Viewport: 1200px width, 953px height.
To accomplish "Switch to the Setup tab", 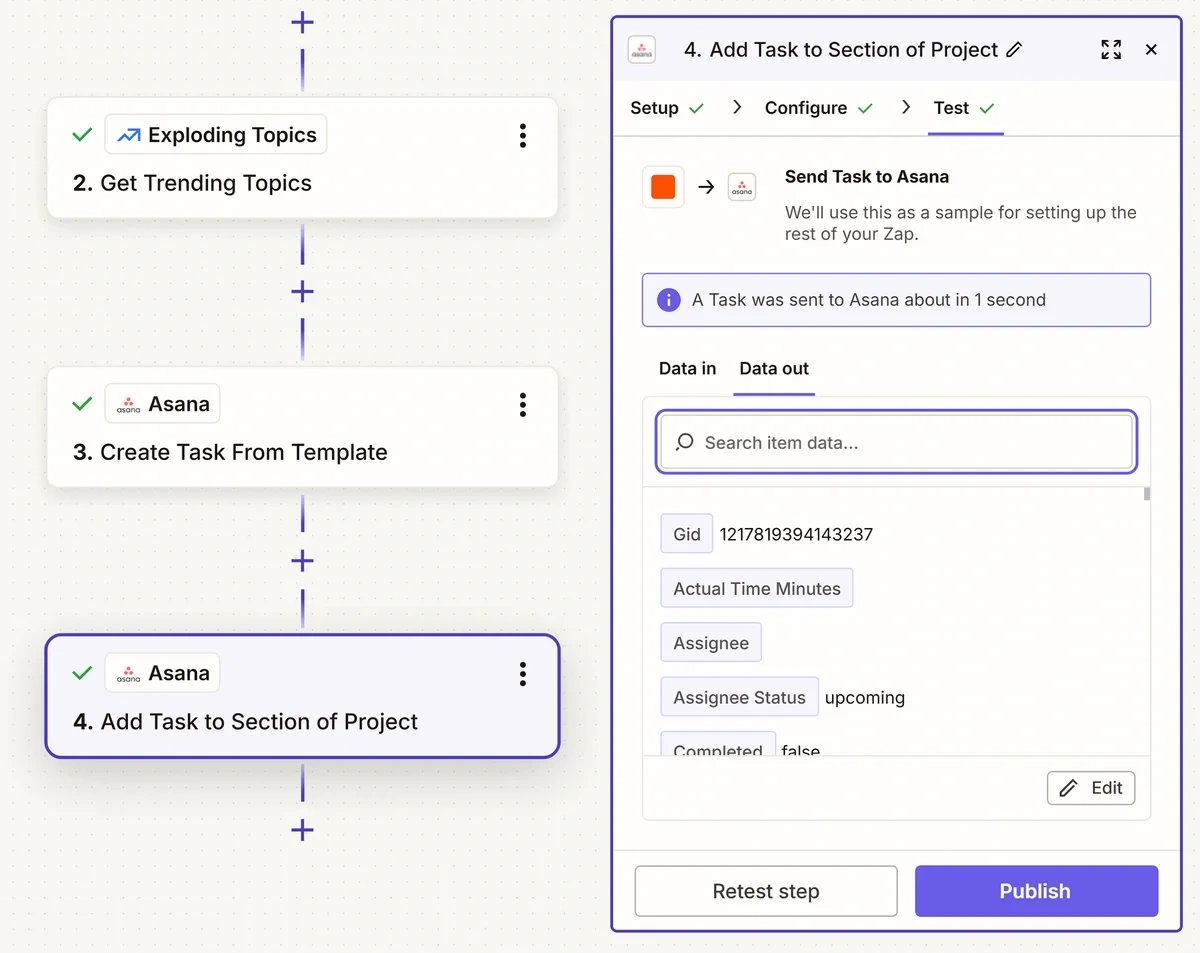I will tap(667, 108).
